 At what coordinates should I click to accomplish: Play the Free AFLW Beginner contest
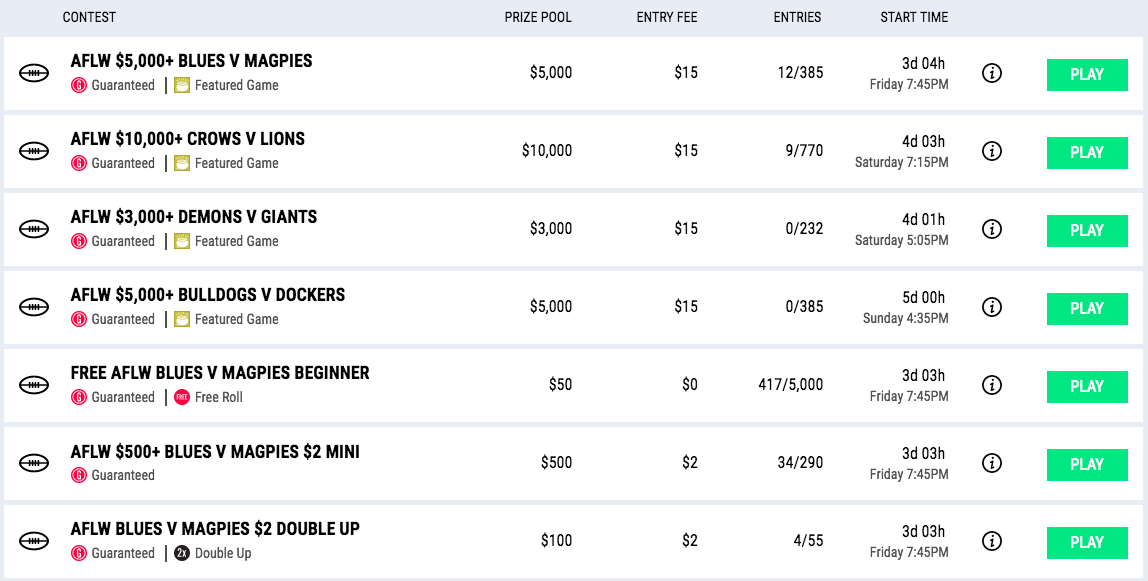coord(1087,386)
